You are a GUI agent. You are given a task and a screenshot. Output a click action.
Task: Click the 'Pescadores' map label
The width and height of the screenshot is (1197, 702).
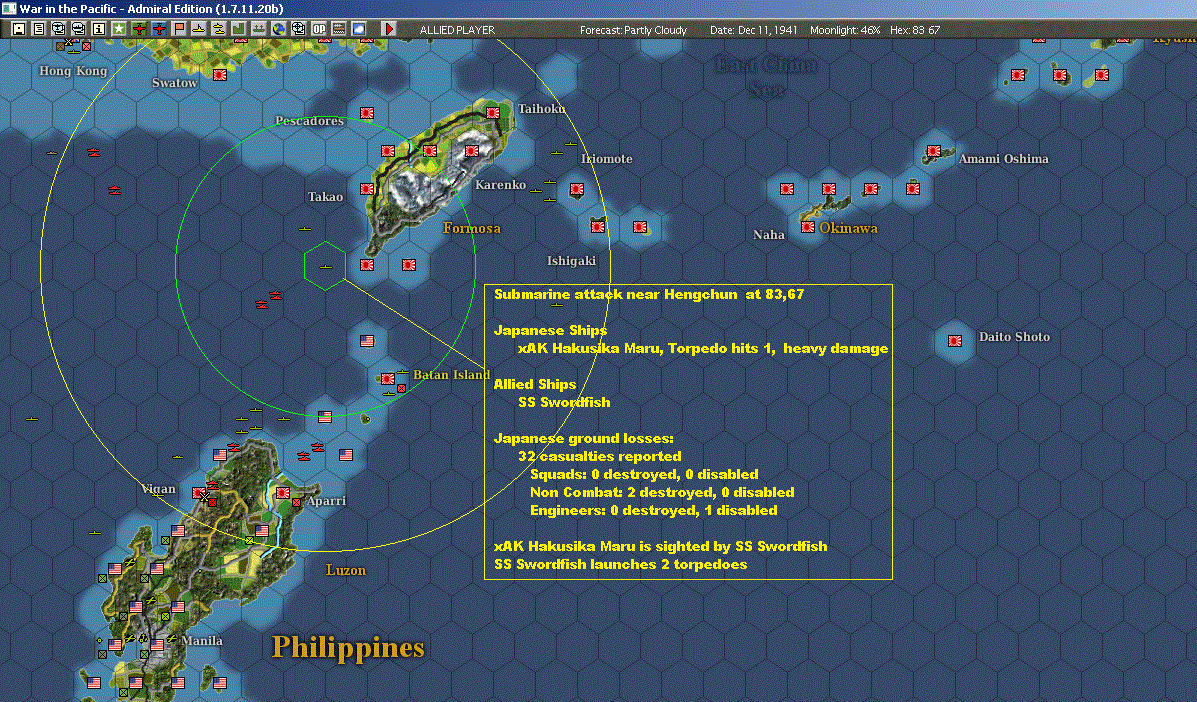[309, 121]
